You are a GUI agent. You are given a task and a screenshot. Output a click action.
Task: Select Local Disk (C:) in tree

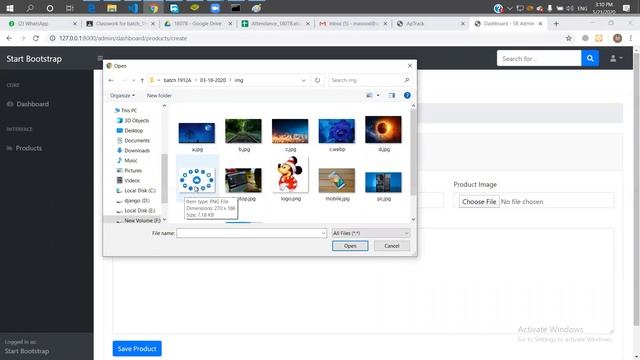[x=140, y=191]
